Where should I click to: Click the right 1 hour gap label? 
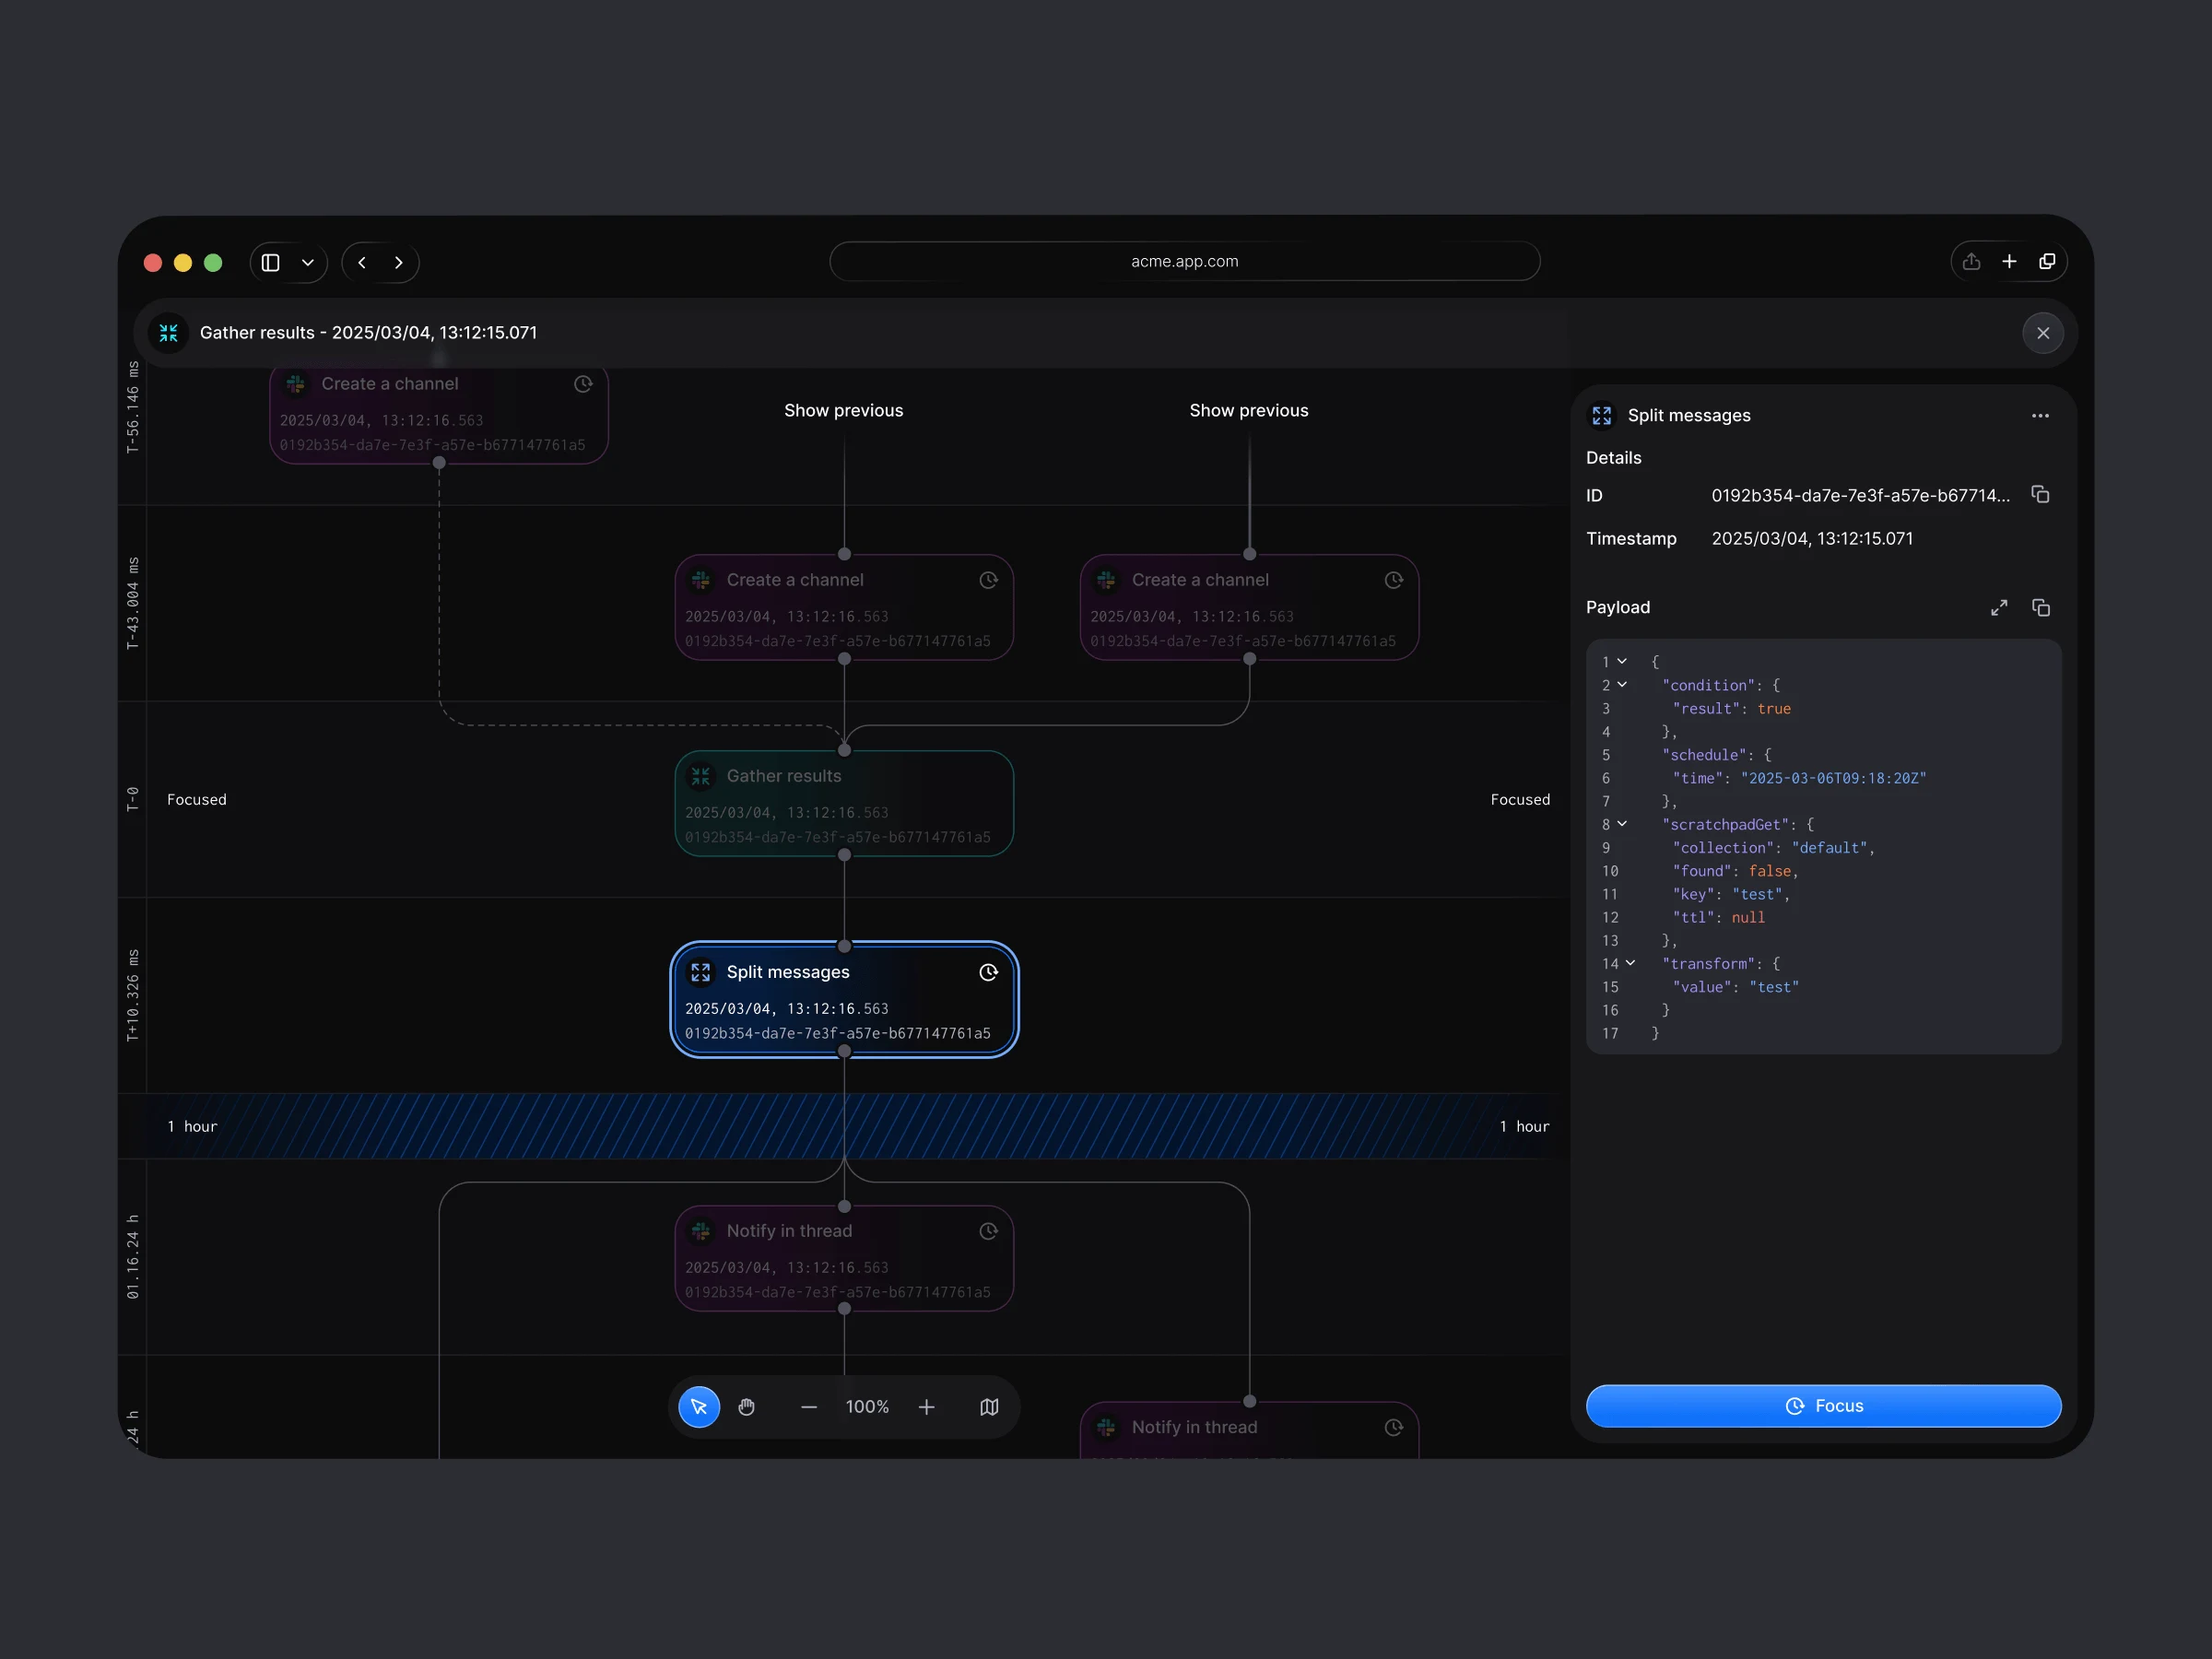coord(1524,1127)
